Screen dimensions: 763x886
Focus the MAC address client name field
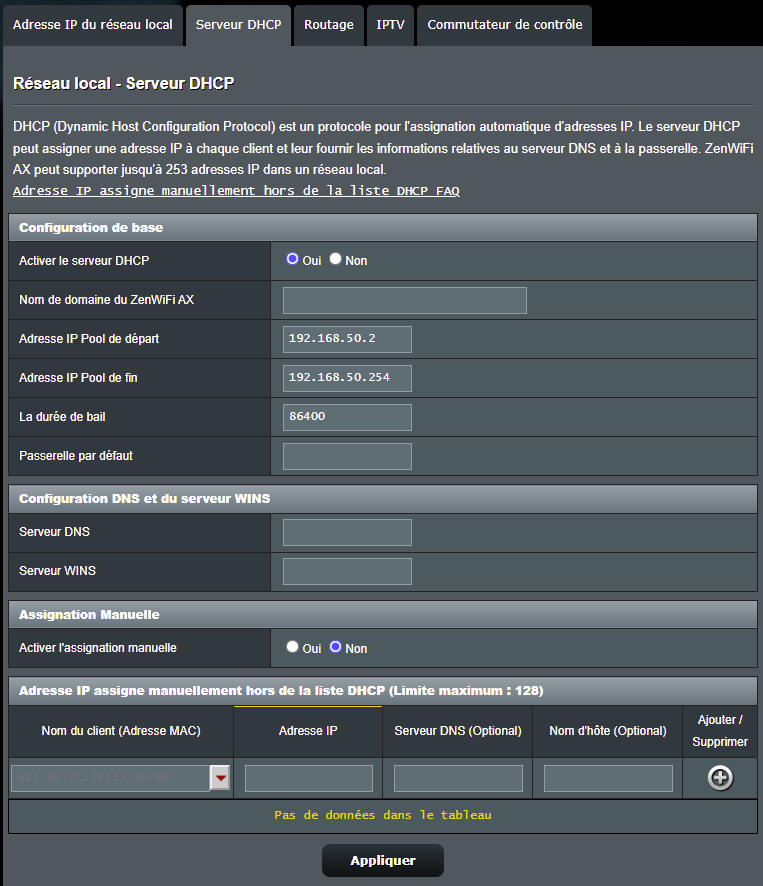110,778
